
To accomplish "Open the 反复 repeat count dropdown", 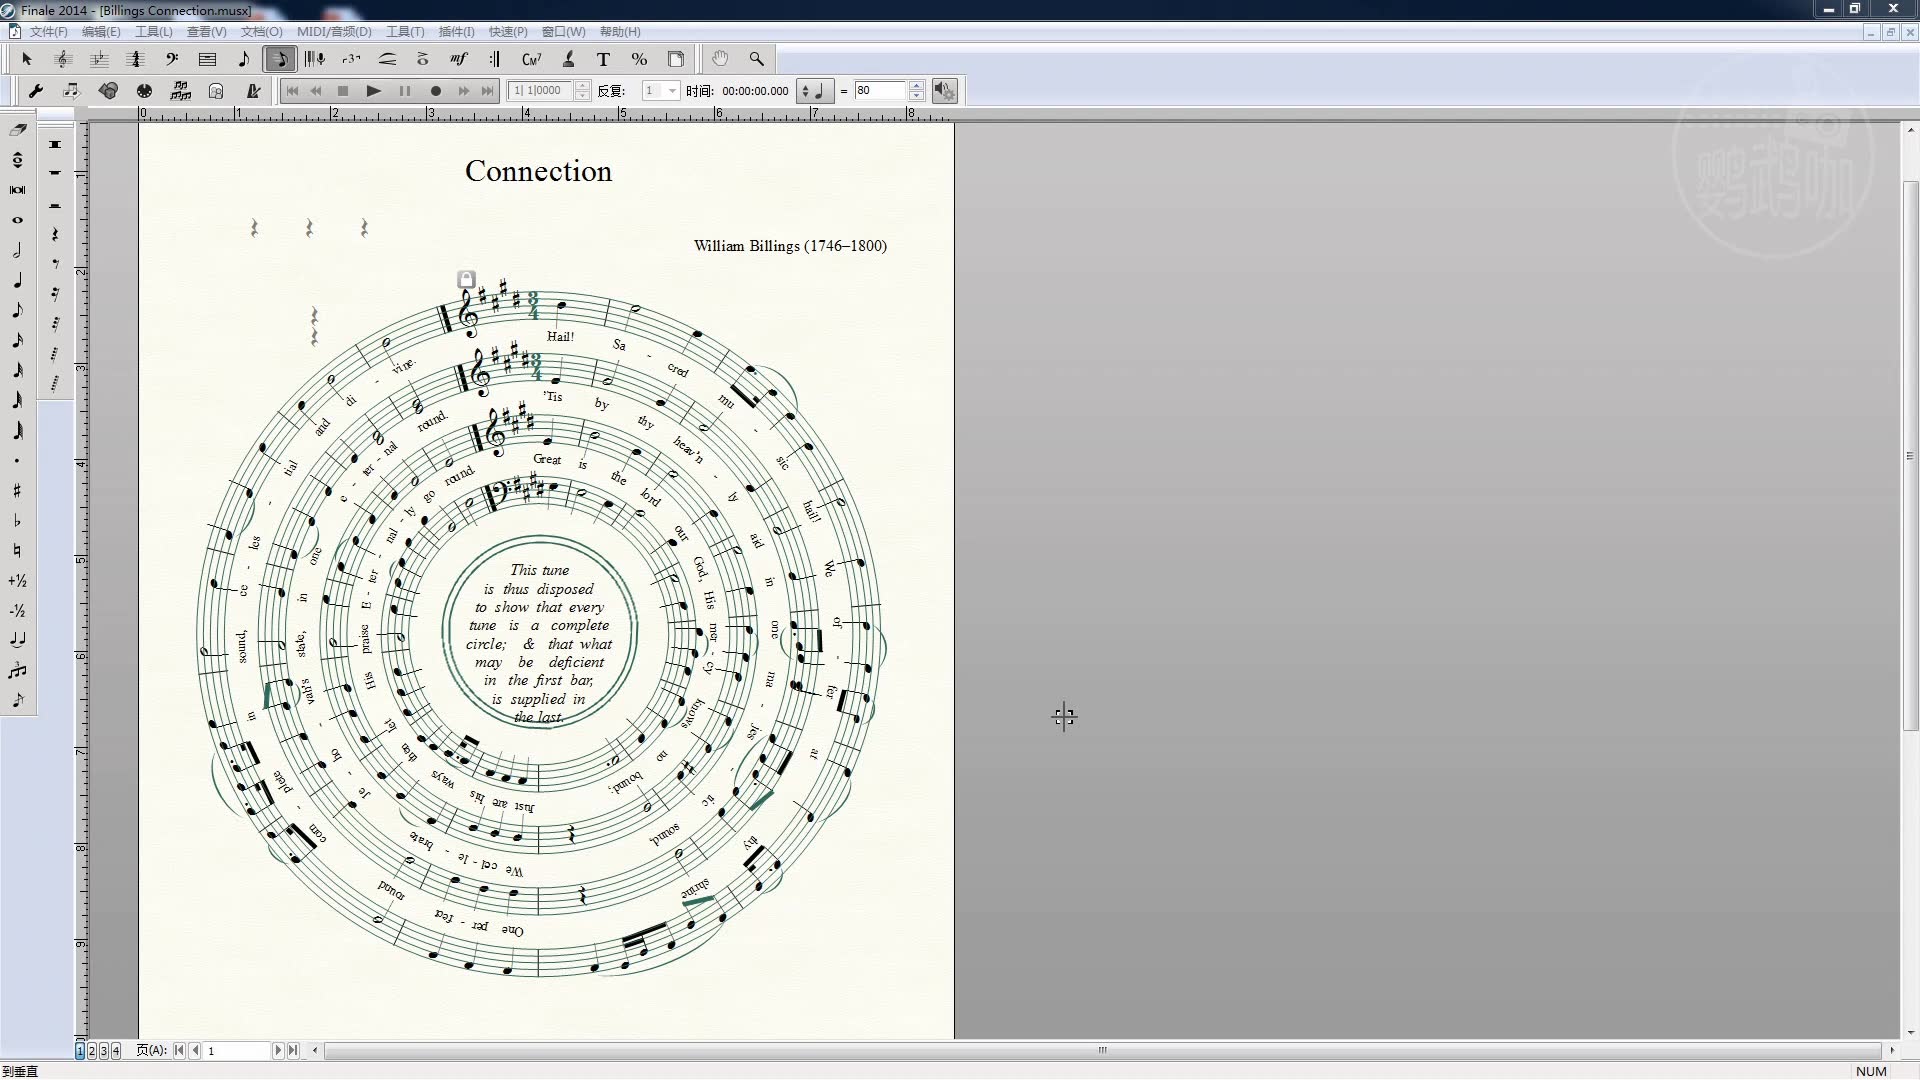I will pyautogui.click(x=672, y=91).
